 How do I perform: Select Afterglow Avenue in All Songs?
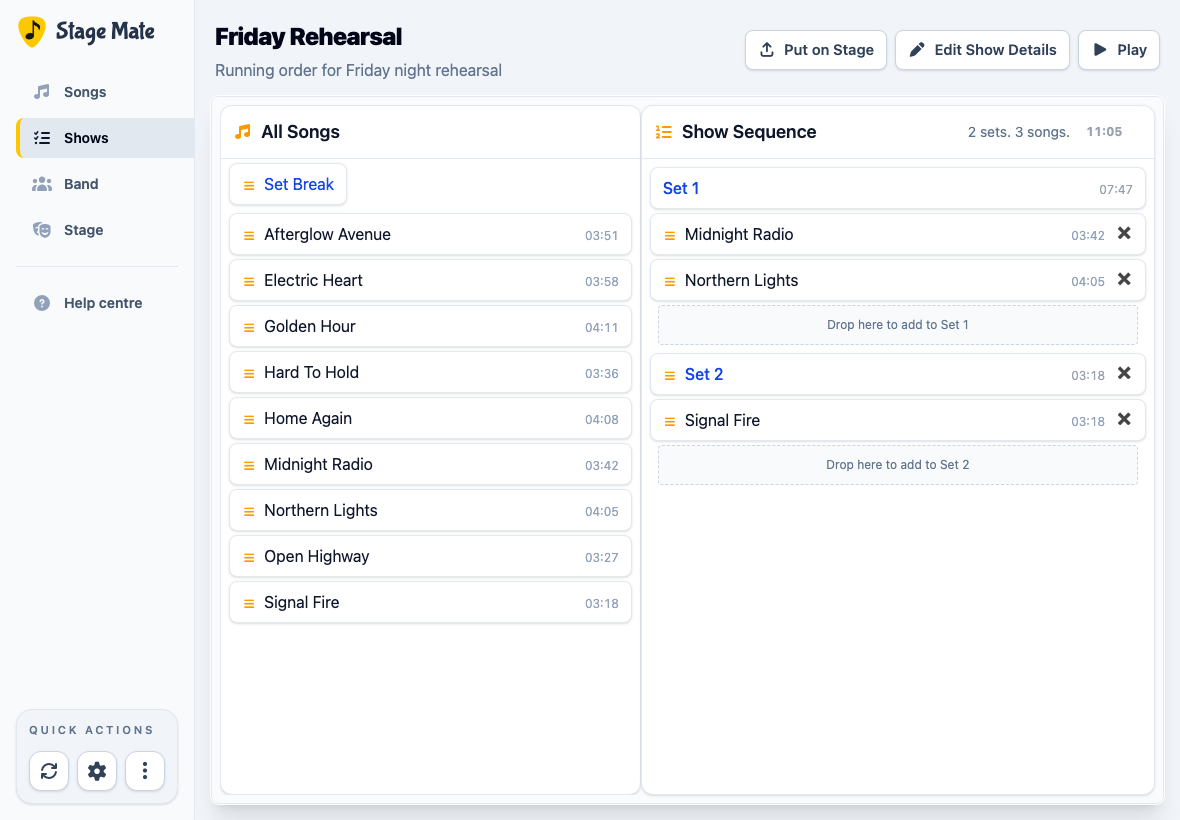[x=430, y=235]
